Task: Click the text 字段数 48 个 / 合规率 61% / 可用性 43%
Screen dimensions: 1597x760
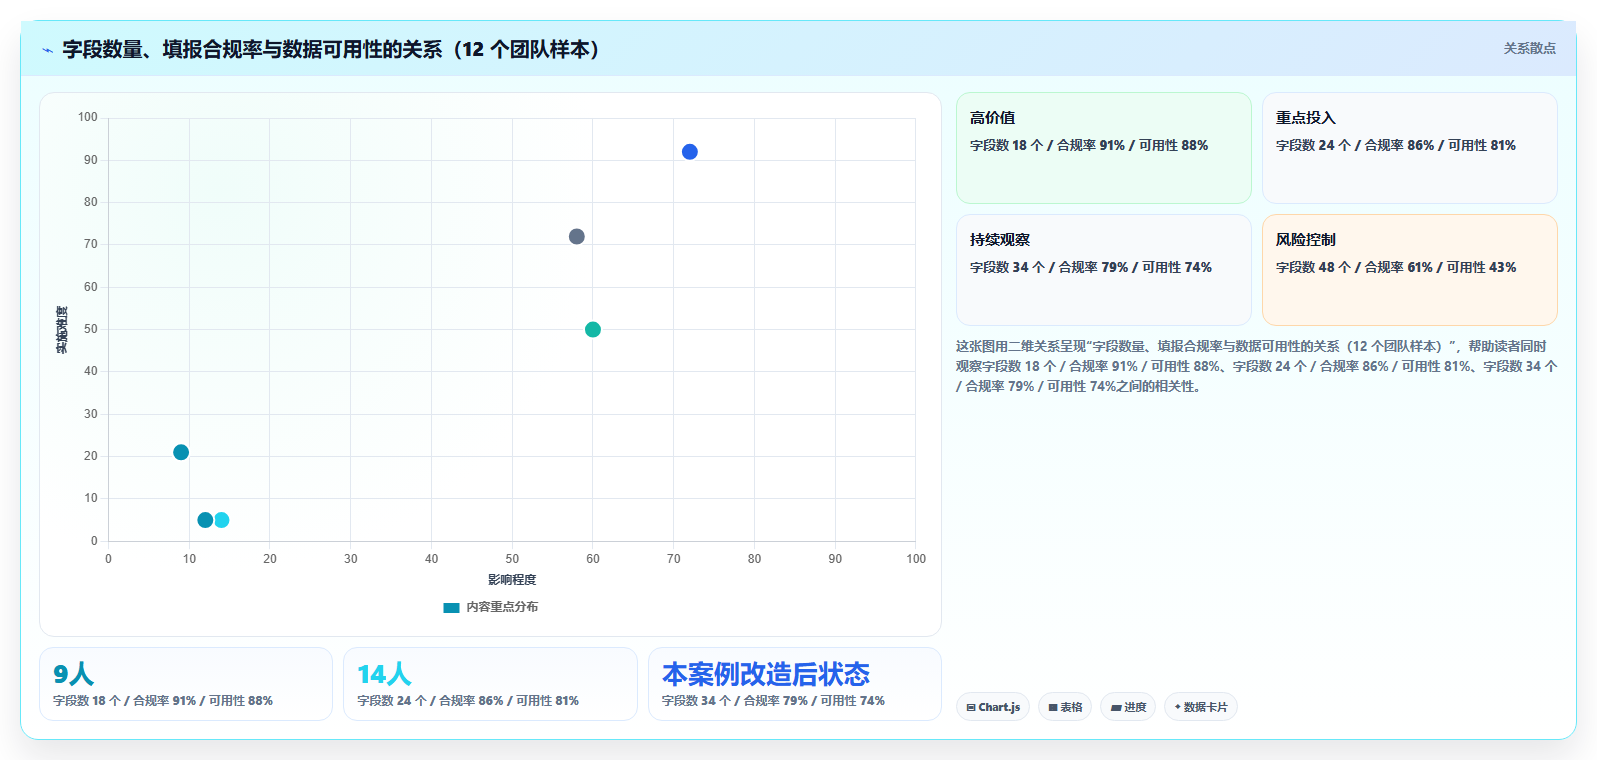Action: click(x=1396, y=267)
